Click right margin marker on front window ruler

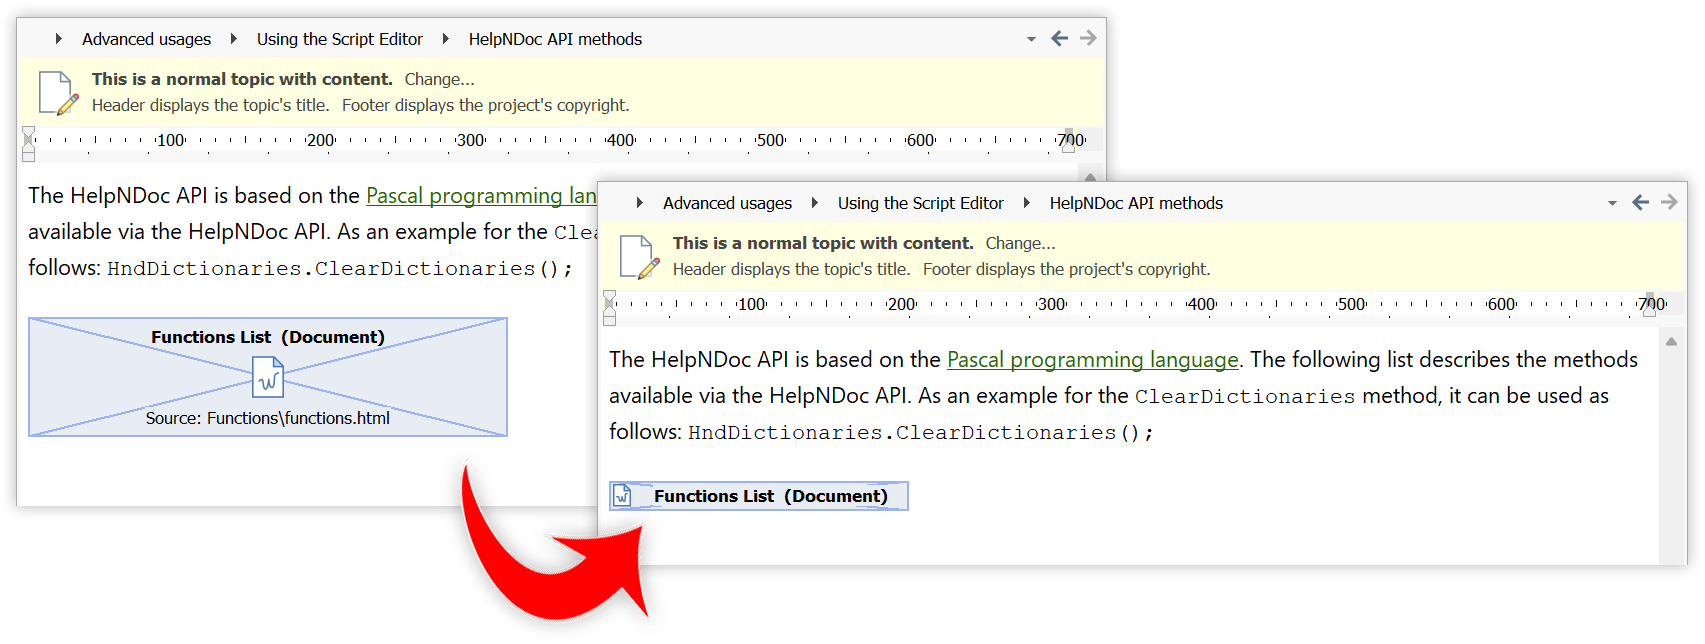pyautogui.click(x=1649, y=306)
